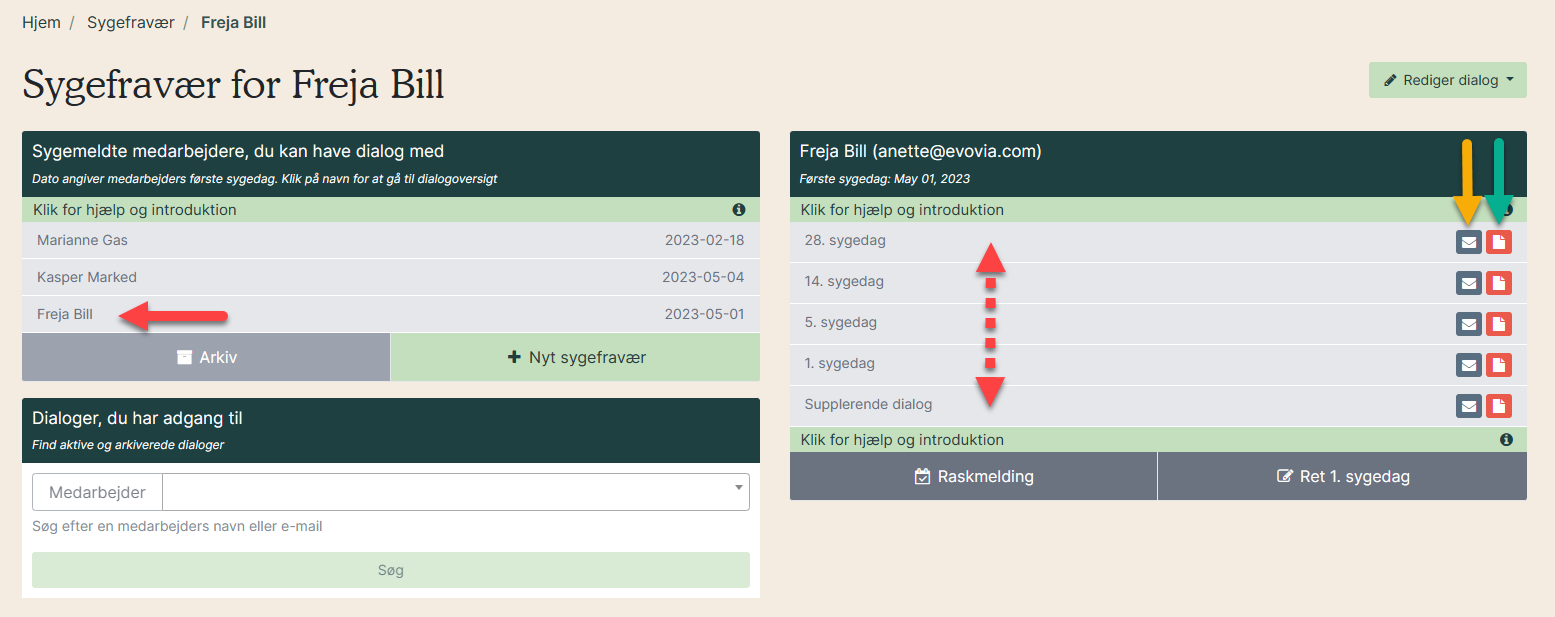Send email for 5. sygedag row

(1468, 324)
